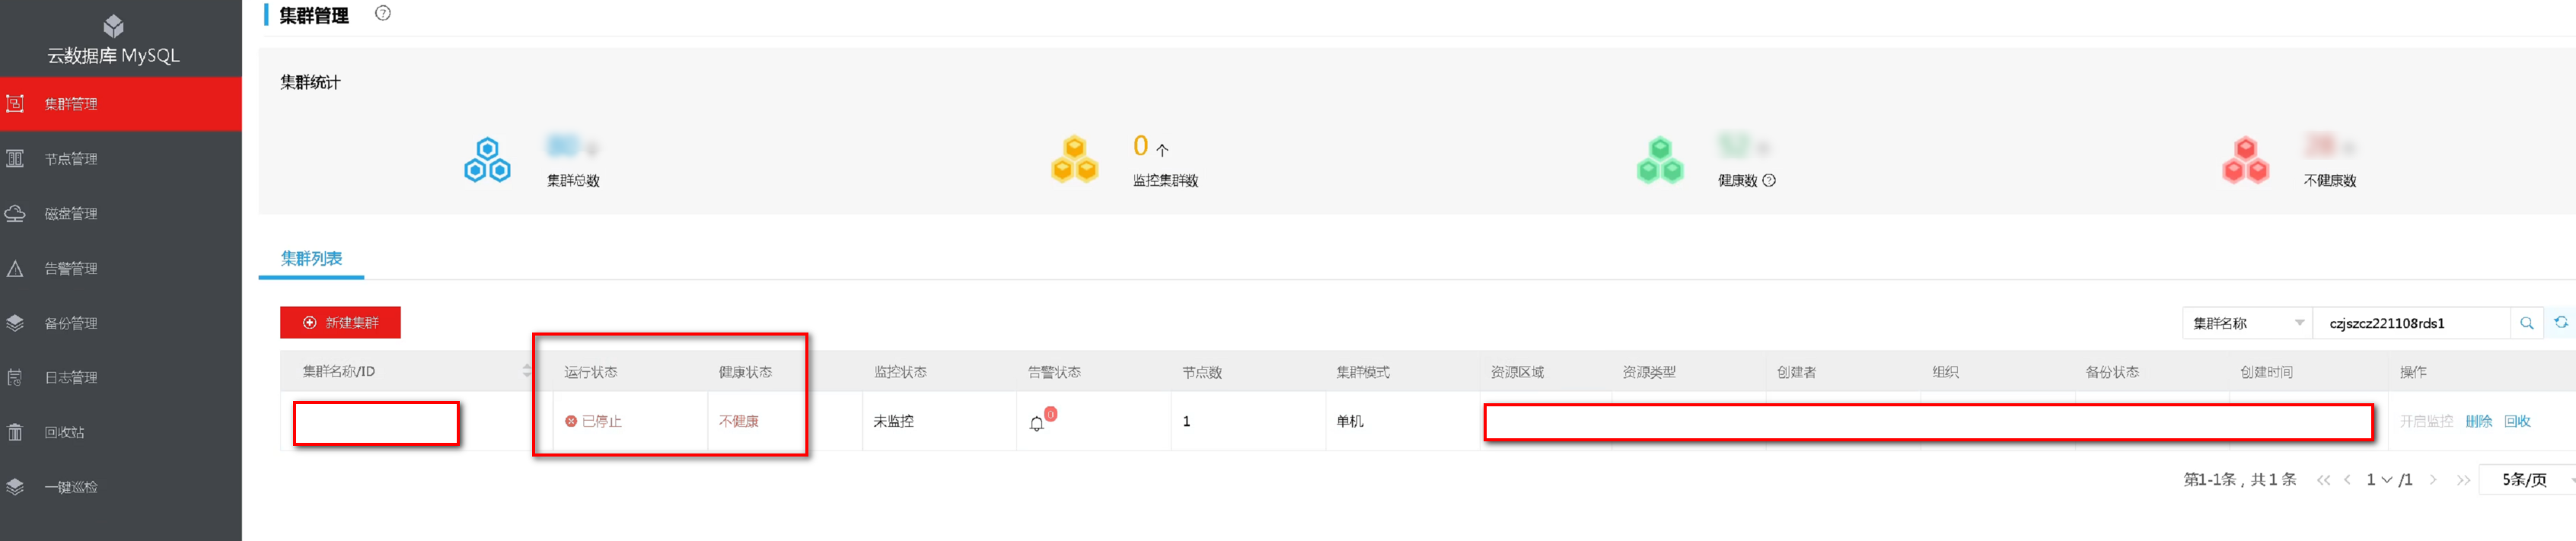Open 告警管理 in the sidebar
2576x541 pixels.
pyautogui.click(x=70, y=269)
